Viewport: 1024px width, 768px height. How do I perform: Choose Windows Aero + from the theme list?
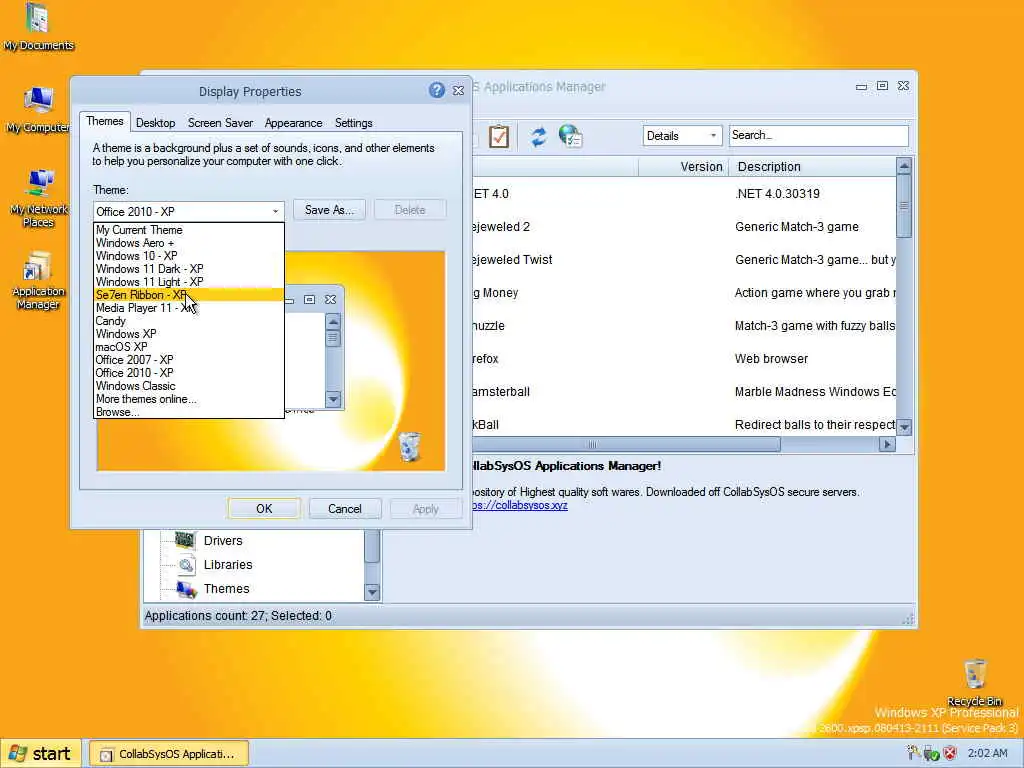click(x=189, y=243)
